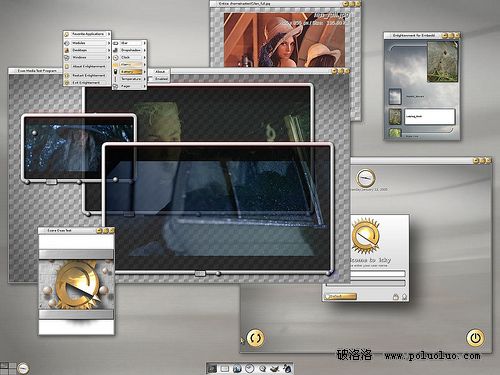Open the Modules submenu entry
500x375 pixels.
(x=87, y=43)
